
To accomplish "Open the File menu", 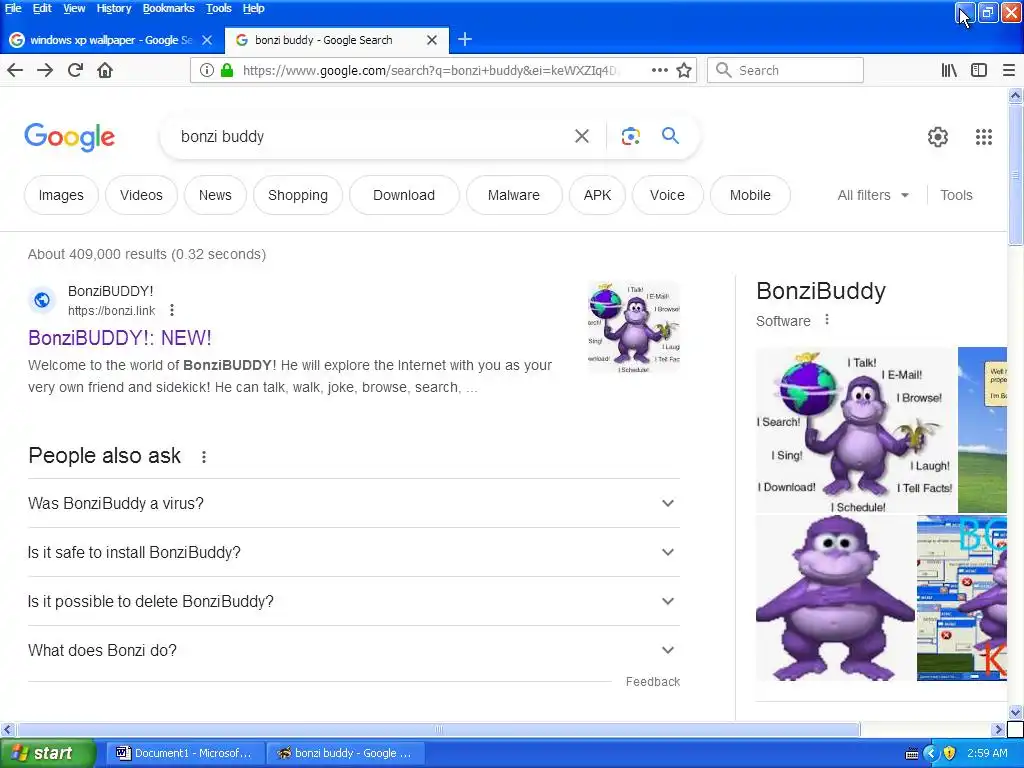I will point(13,8).
